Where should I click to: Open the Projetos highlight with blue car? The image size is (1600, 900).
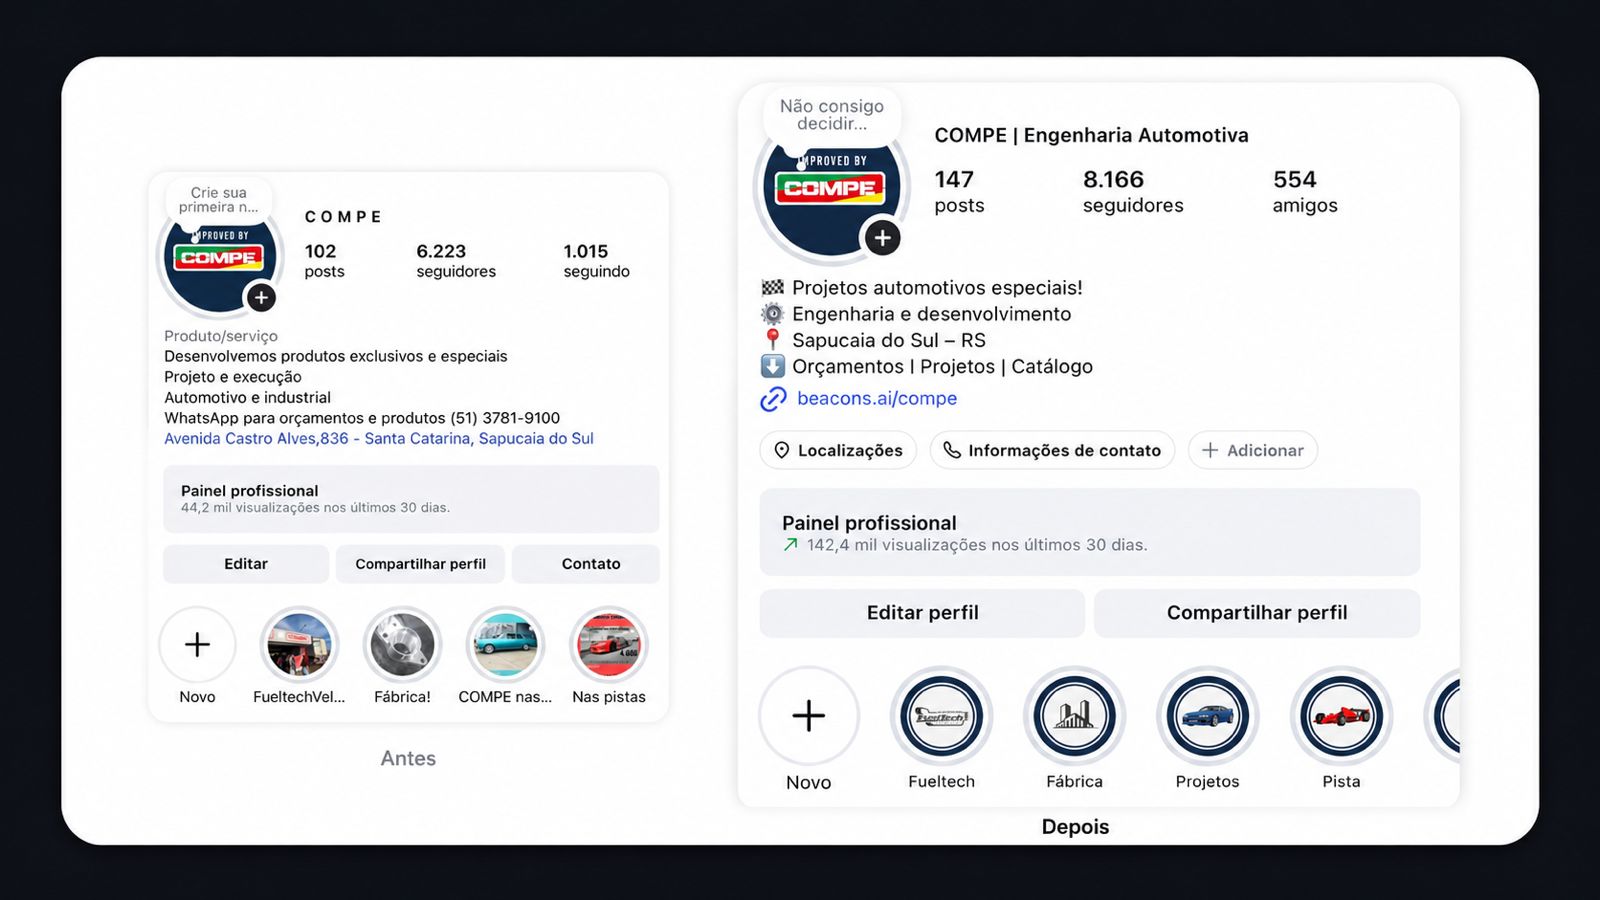click(1207, 716)
